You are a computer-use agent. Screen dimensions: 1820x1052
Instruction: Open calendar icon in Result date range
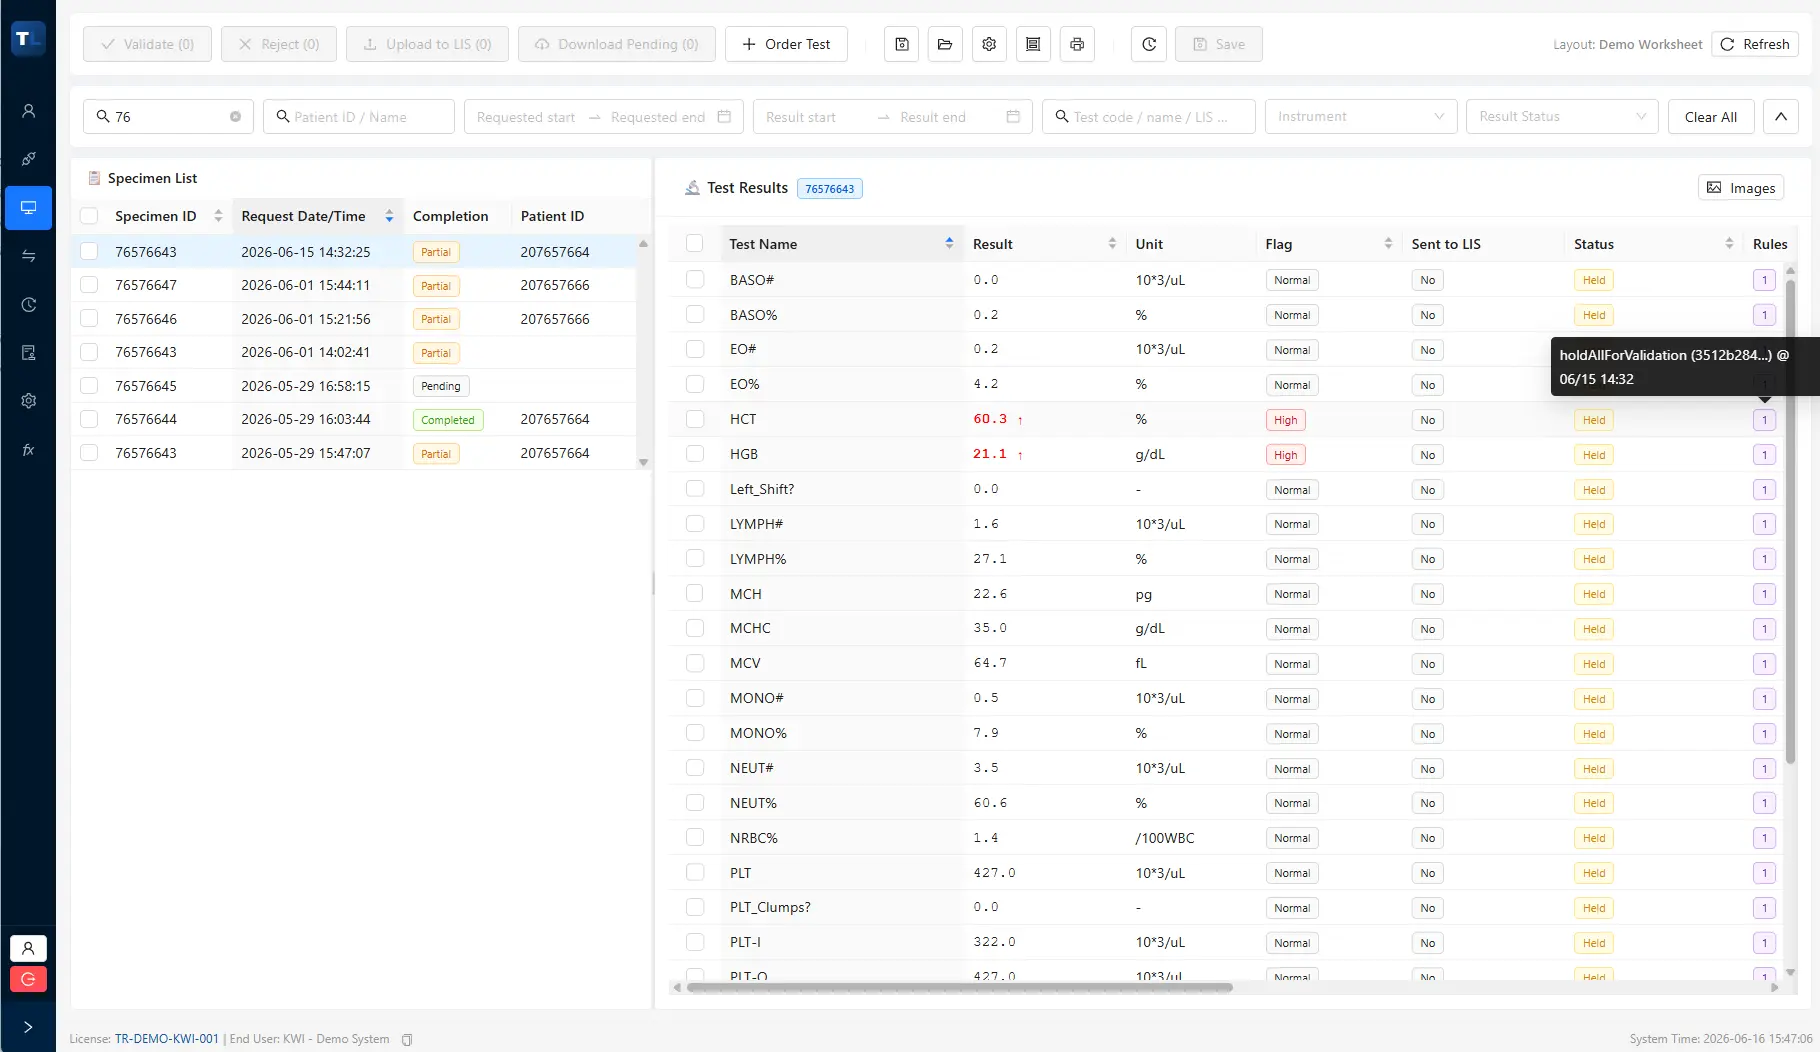1013,117
